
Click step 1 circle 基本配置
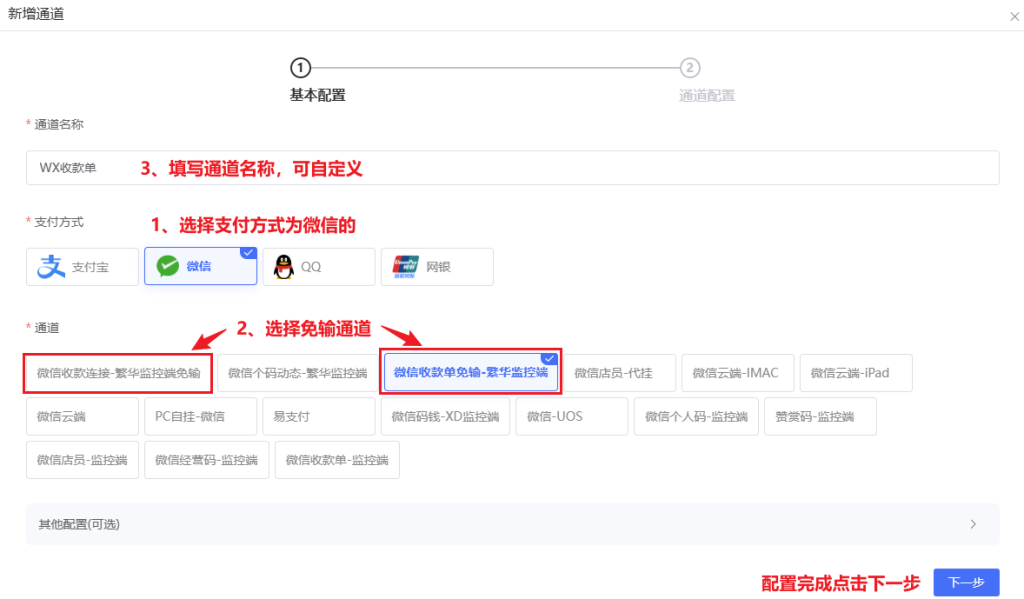tap(300, 67)
